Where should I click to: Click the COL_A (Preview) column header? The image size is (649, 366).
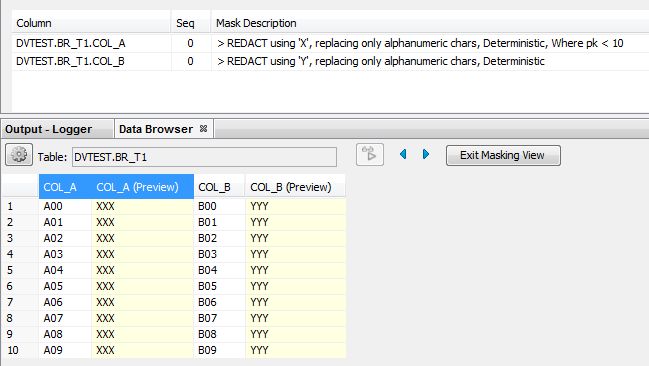click(142, 187)
